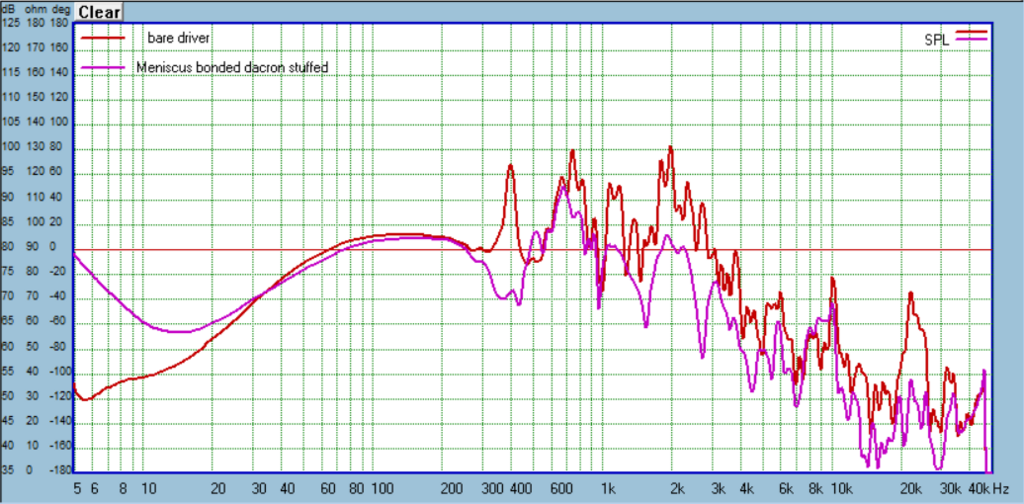Click the 100 frequency axis label
1024x504 pixels.
[382, 488]
